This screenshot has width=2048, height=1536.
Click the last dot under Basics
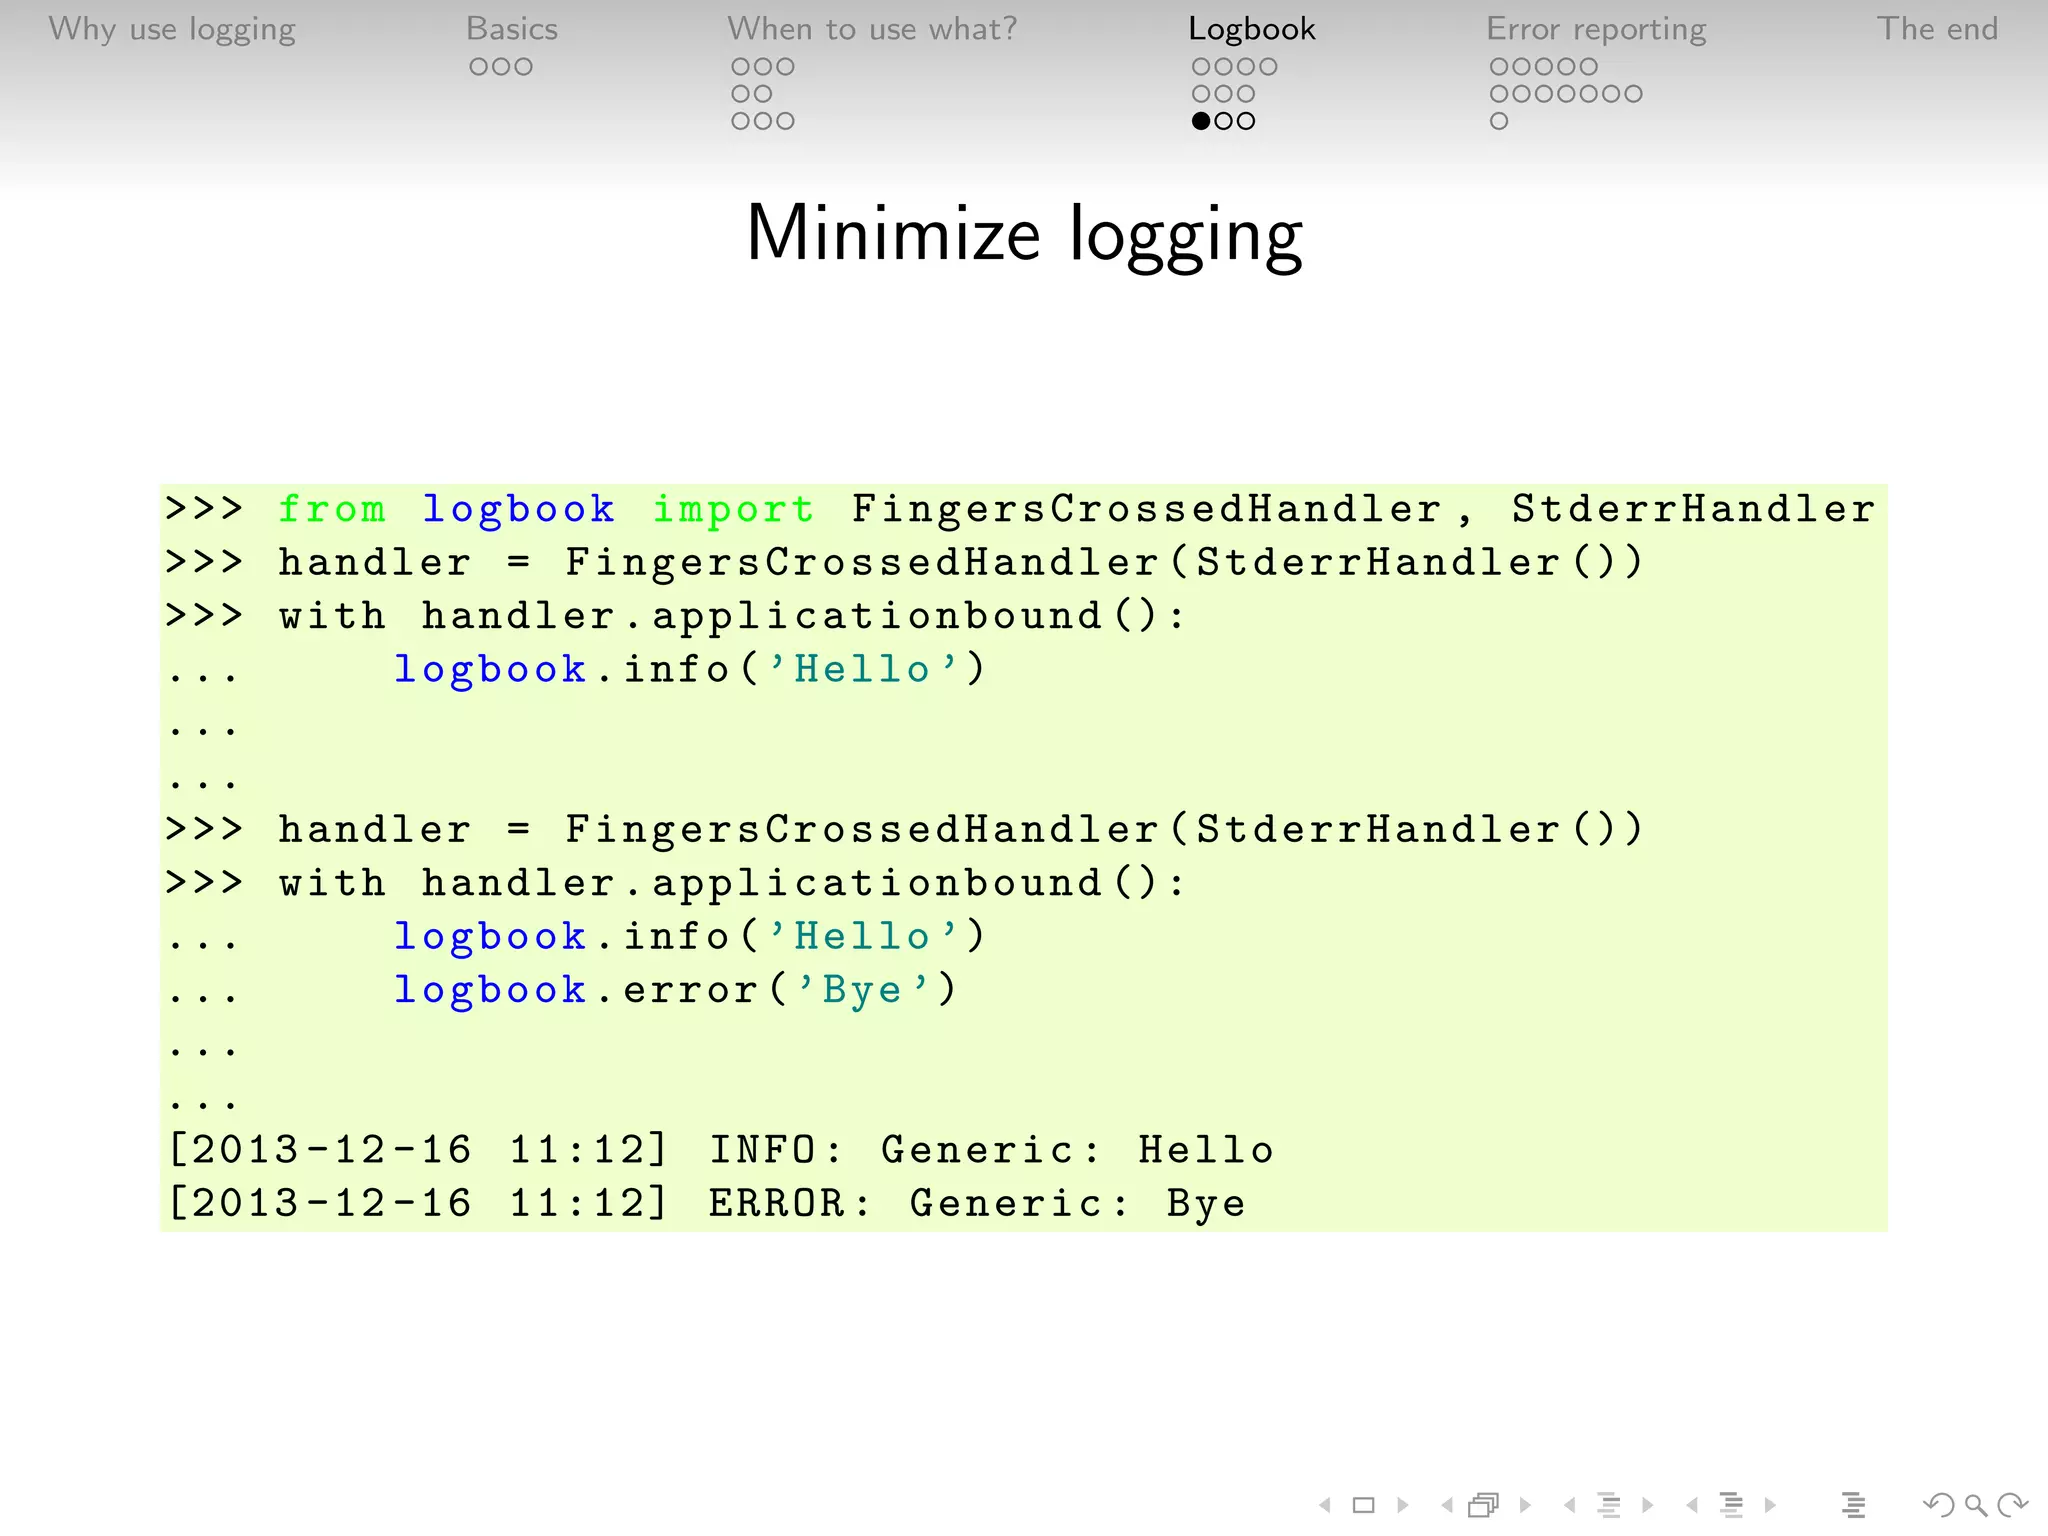[524, 67]
